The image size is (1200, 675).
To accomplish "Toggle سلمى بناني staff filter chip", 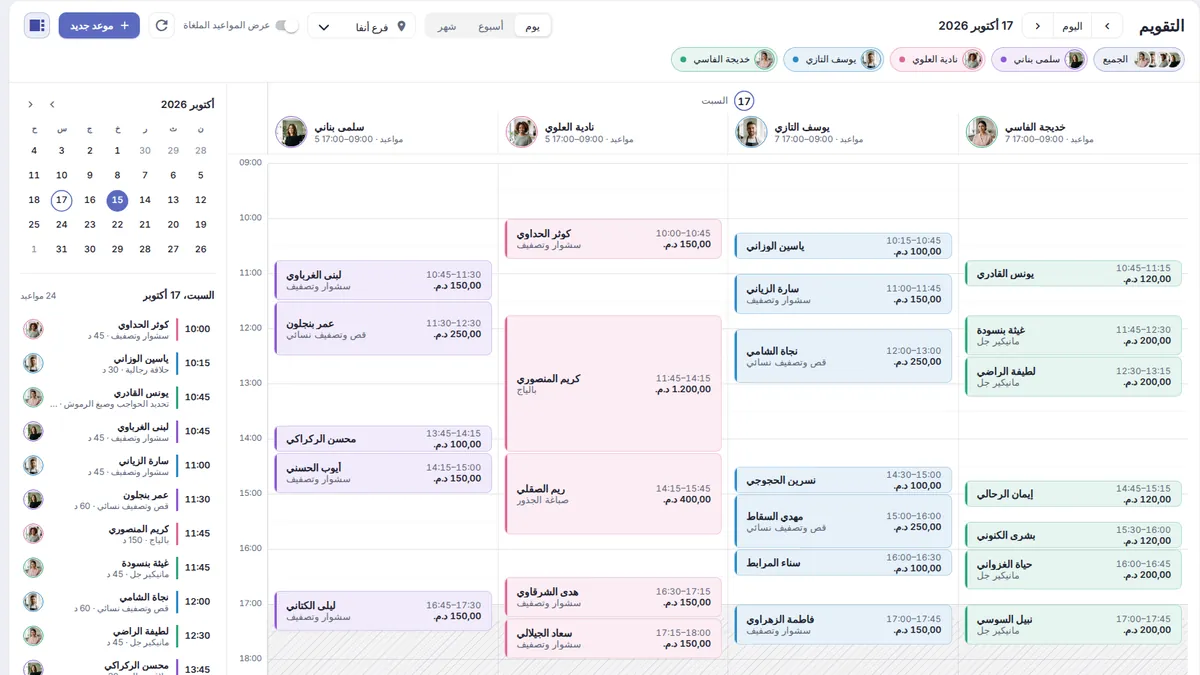I will pyautogui.click(x=1039, y=59).
